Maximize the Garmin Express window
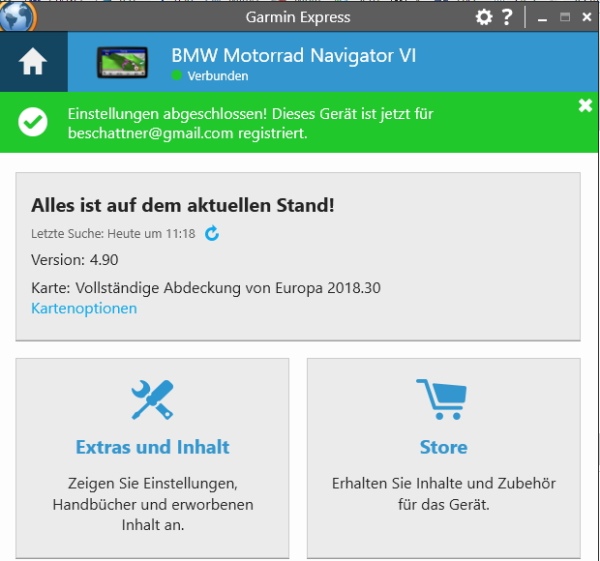This screenshot has height=561, width=600. coord(564,17)
